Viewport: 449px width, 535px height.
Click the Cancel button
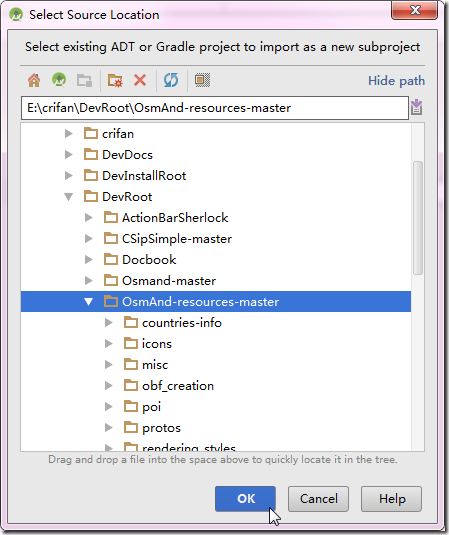point(318,499)
